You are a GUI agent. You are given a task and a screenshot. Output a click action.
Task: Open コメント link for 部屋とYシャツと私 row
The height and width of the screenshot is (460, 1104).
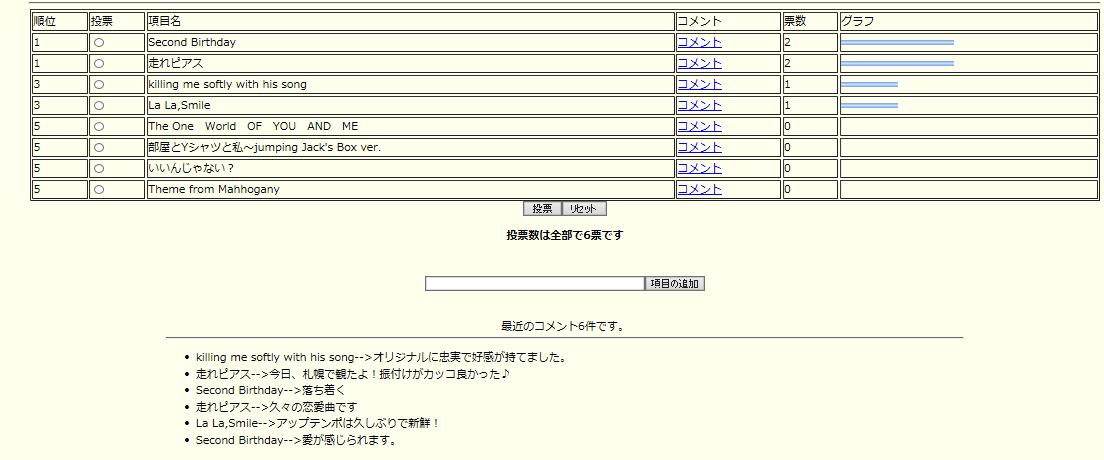699,148
